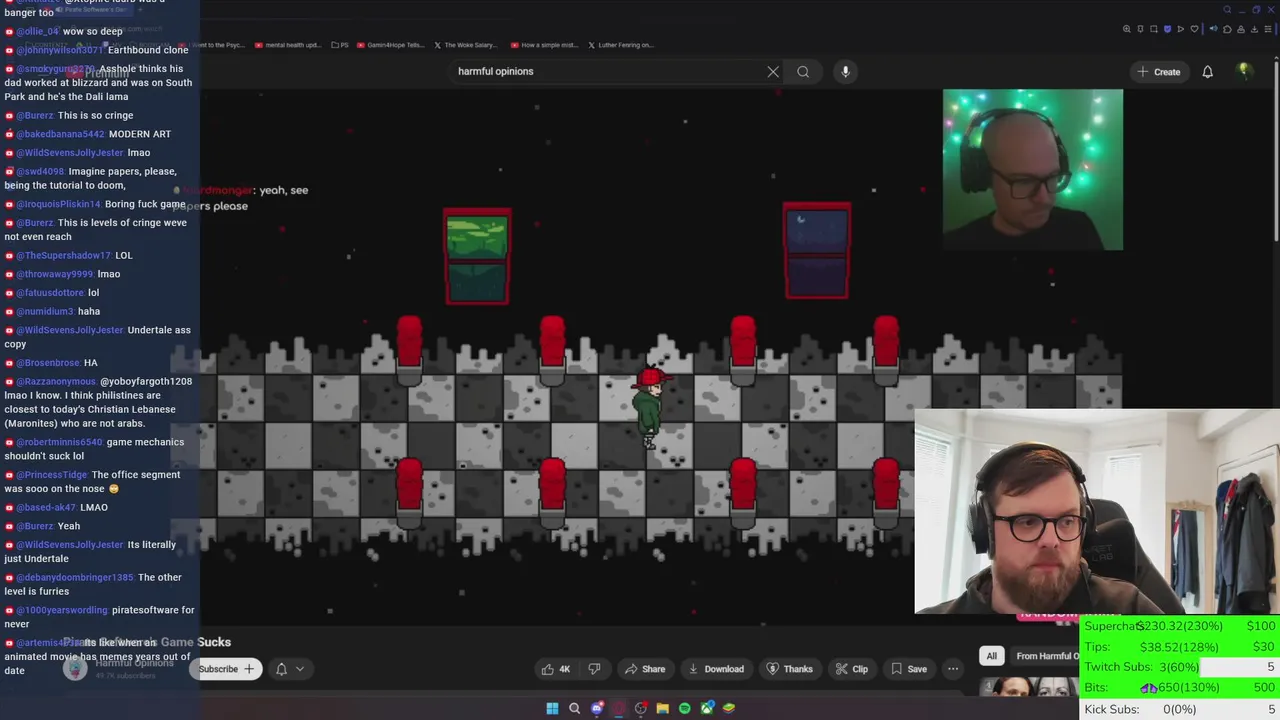Open the browser profile icon
1280x720 pixels.
click(x=1241, y=29)
